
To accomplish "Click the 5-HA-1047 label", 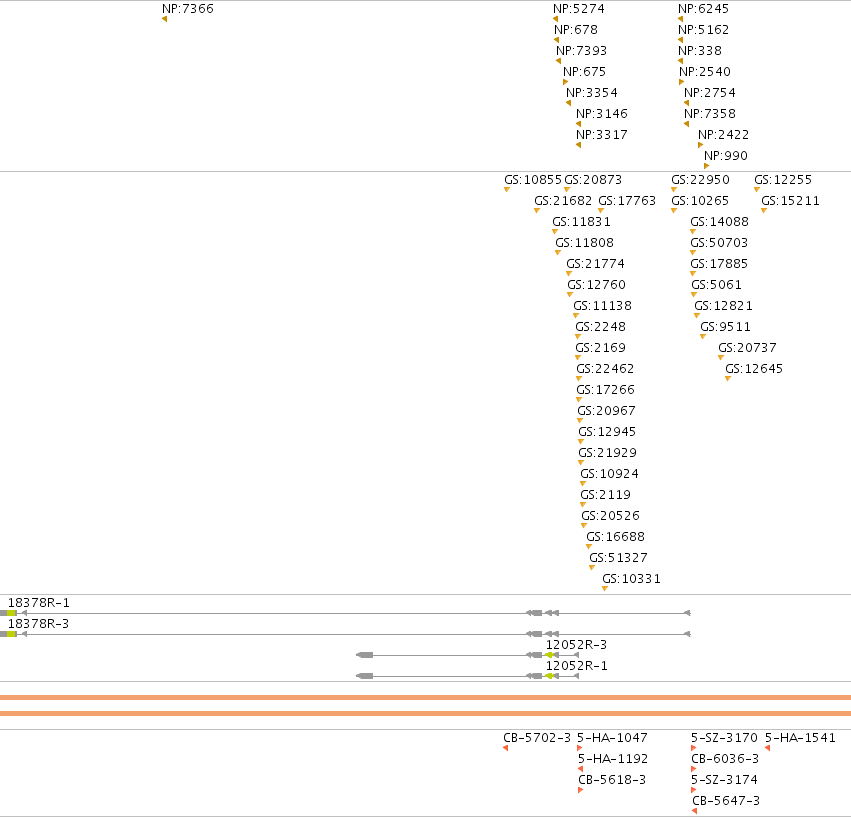I will 612,738.
